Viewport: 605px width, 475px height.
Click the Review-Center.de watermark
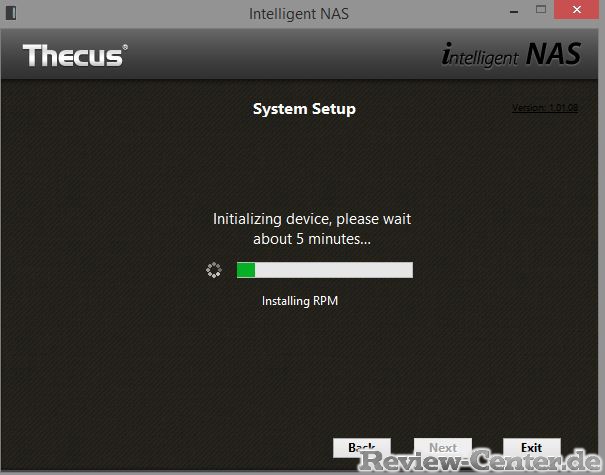481,461
